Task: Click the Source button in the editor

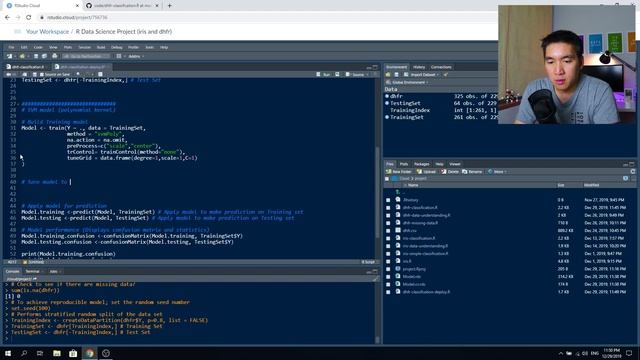Action: [x=355, y=75]
